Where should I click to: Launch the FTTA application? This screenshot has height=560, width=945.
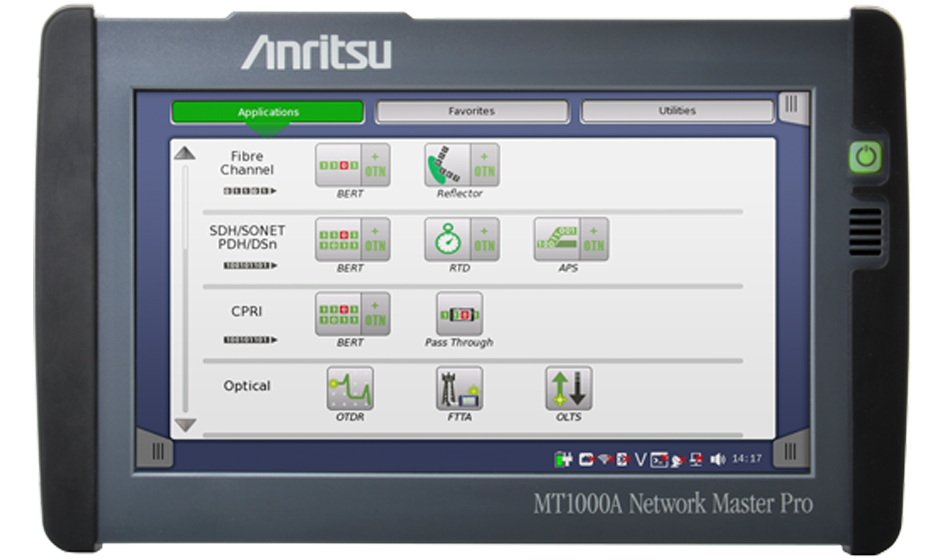tap(459, 389)
